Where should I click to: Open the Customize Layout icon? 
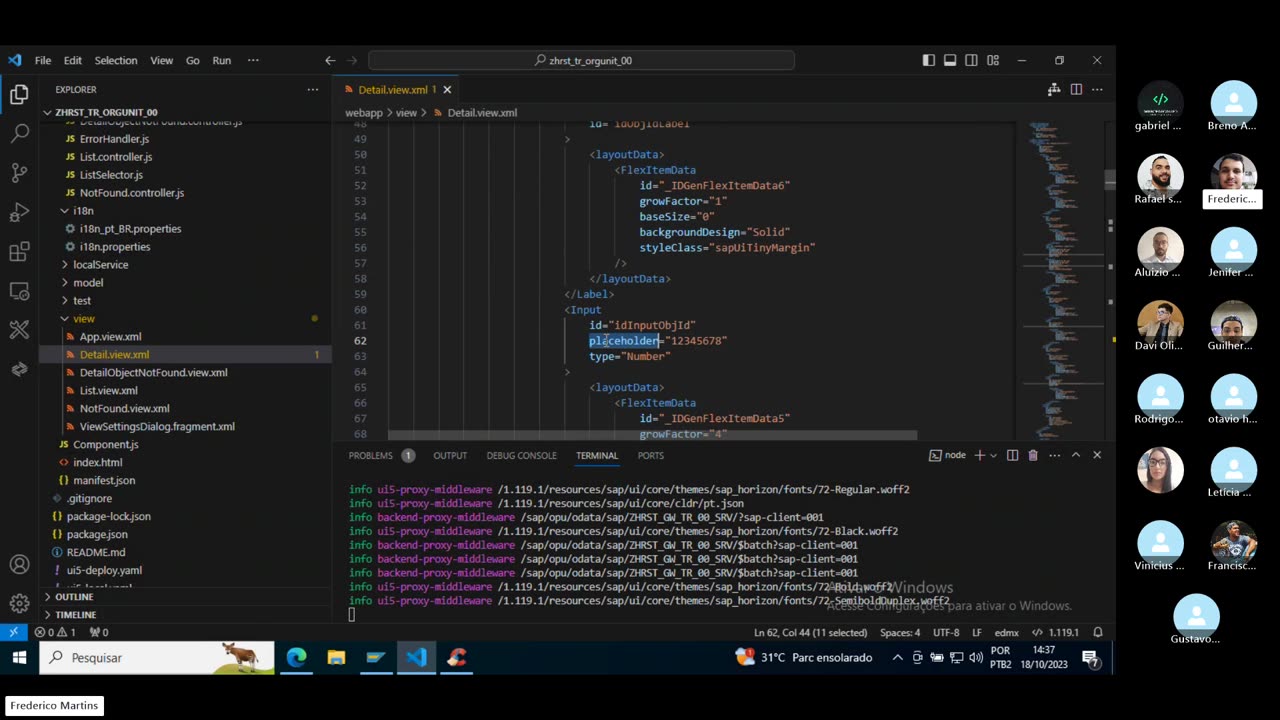click(993, 60)
